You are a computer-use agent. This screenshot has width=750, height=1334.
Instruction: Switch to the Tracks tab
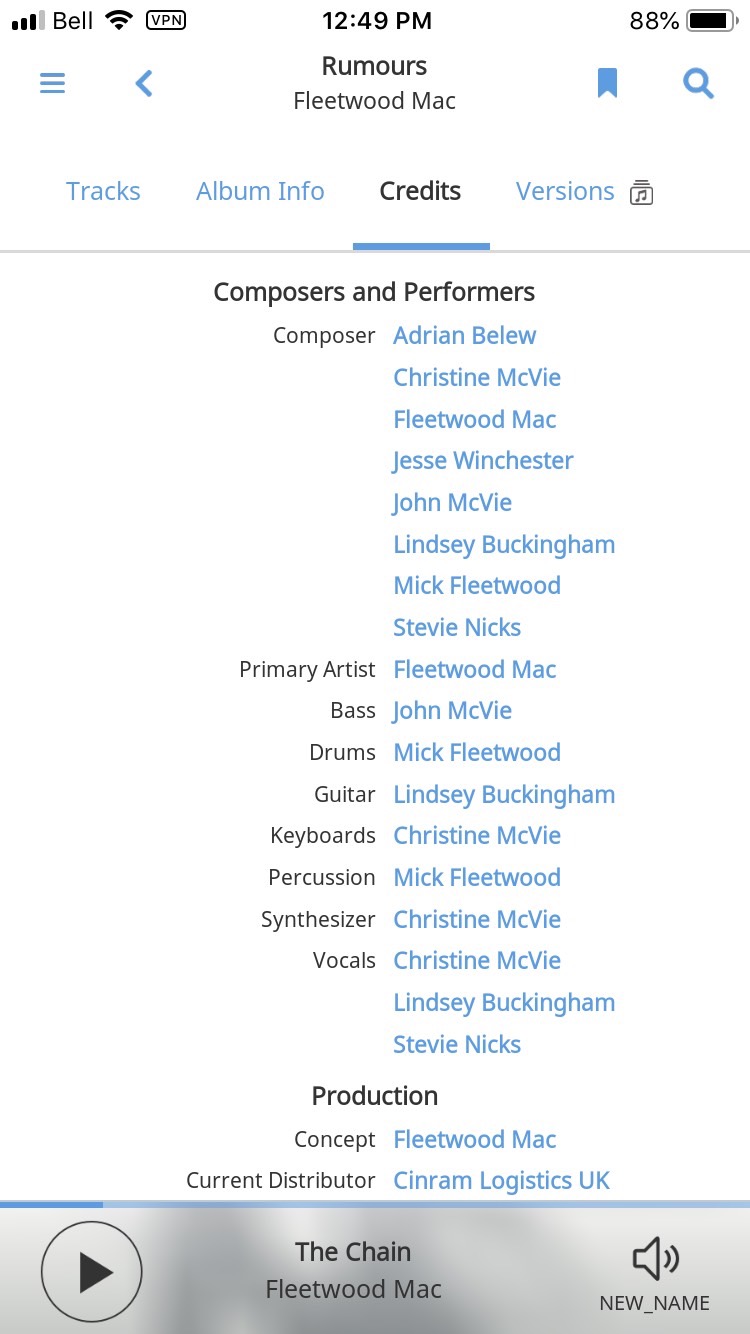(103, 191)
